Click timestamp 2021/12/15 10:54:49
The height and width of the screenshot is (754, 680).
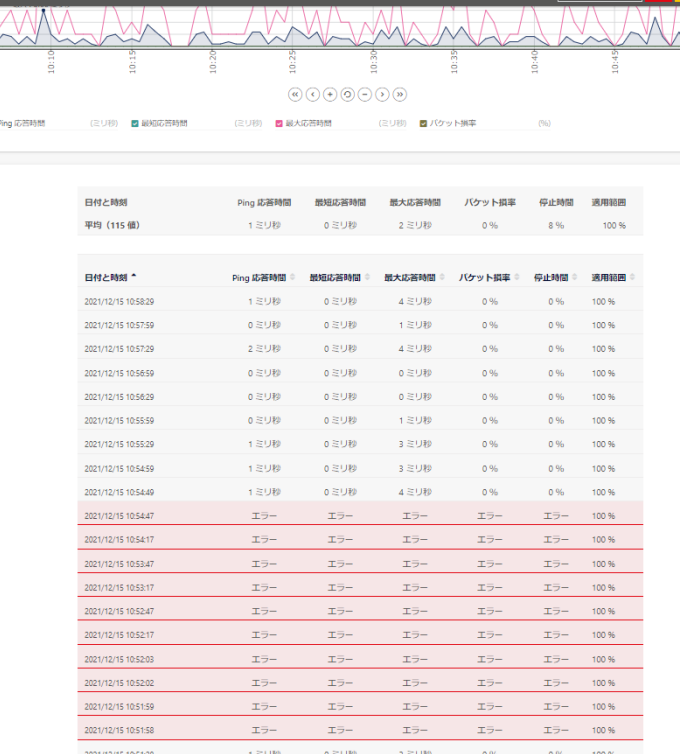119,492
